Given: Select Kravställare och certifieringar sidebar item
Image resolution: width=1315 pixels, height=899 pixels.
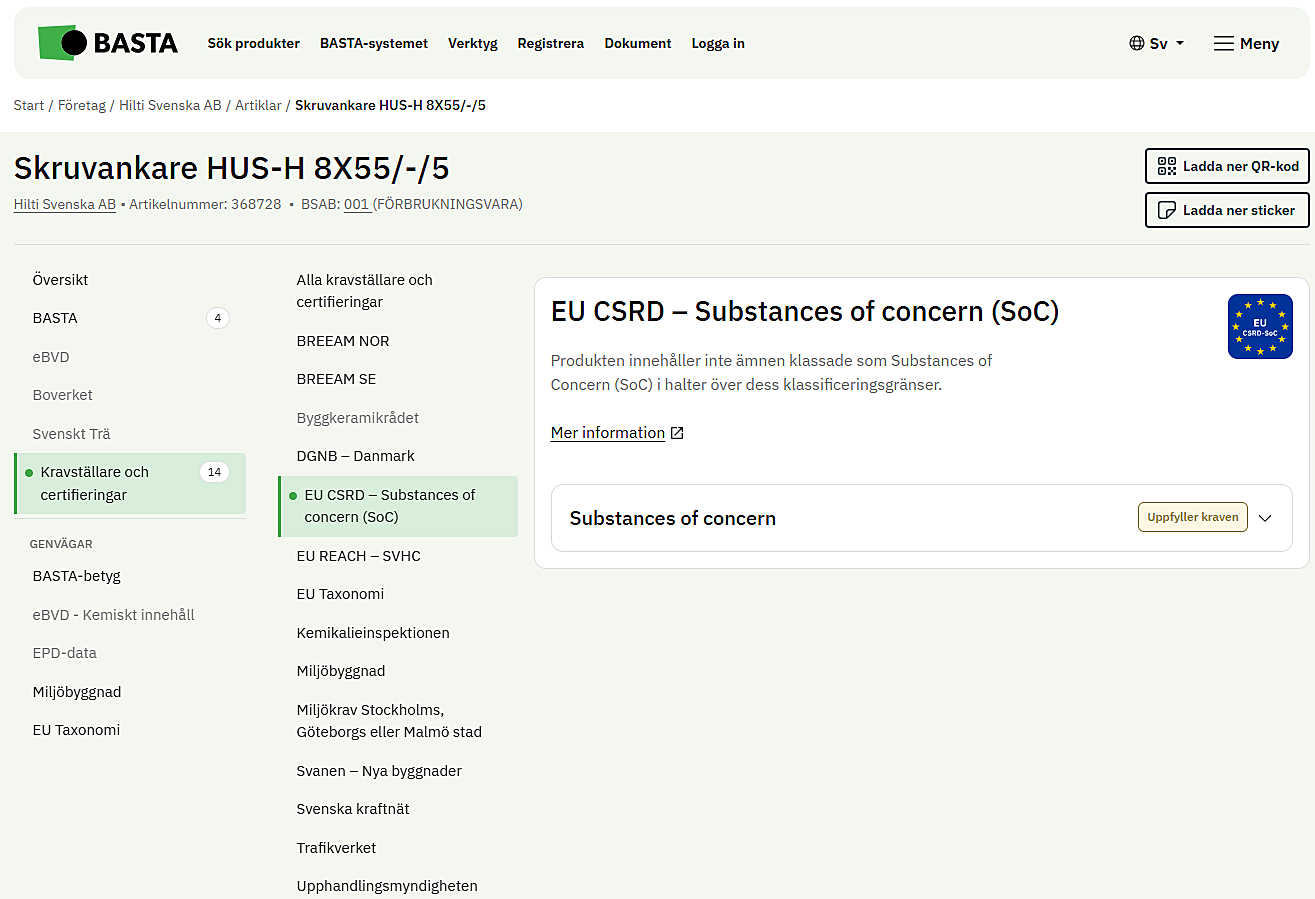Looking at the screenshot, I should click(130, 483).
